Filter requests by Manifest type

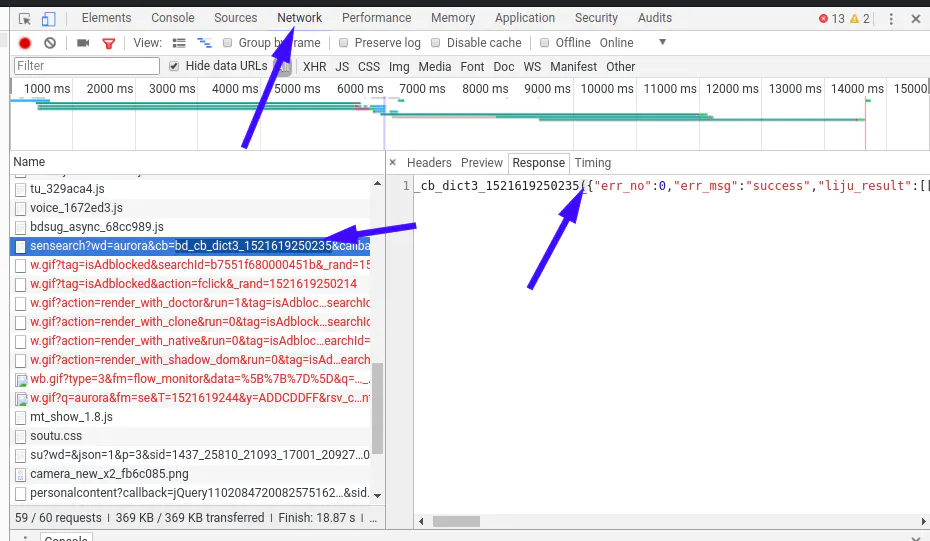click(x=574, y=66)
